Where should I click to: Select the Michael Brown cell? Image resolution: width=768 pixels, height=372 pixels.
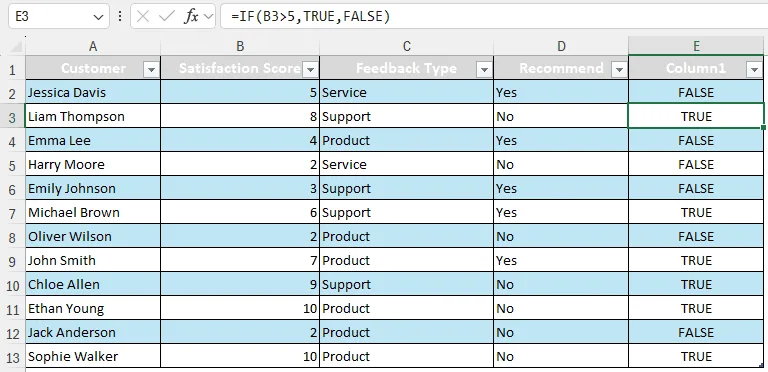point(93,212)
